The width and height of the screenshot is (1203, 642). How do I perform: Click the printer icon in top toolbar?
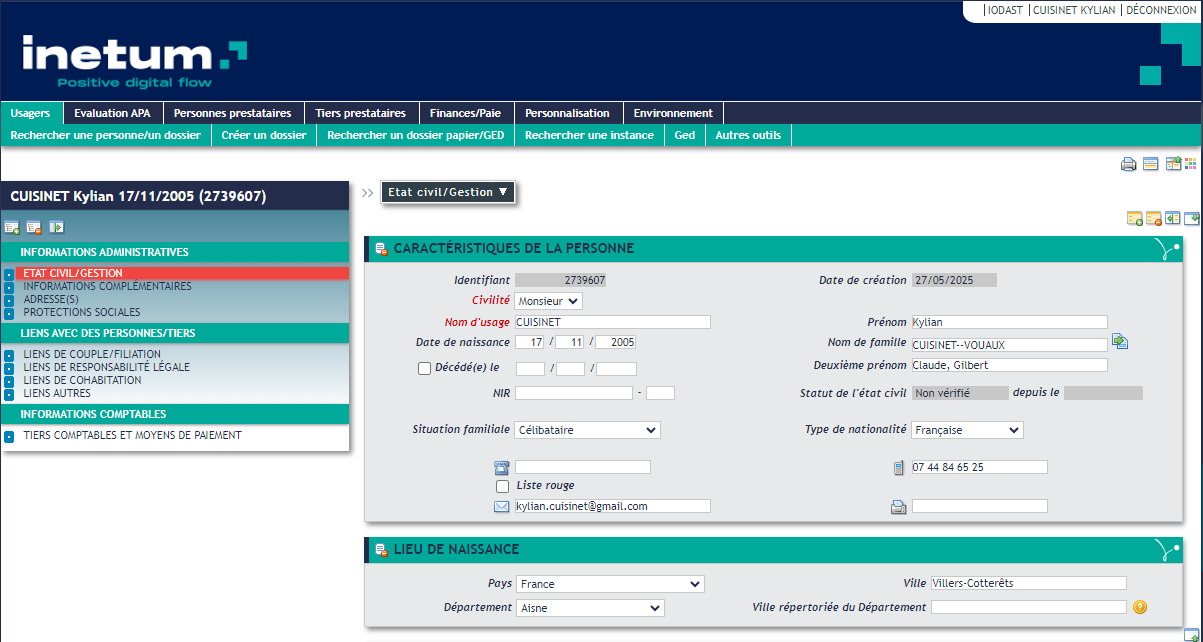[x=1128, y=165]
